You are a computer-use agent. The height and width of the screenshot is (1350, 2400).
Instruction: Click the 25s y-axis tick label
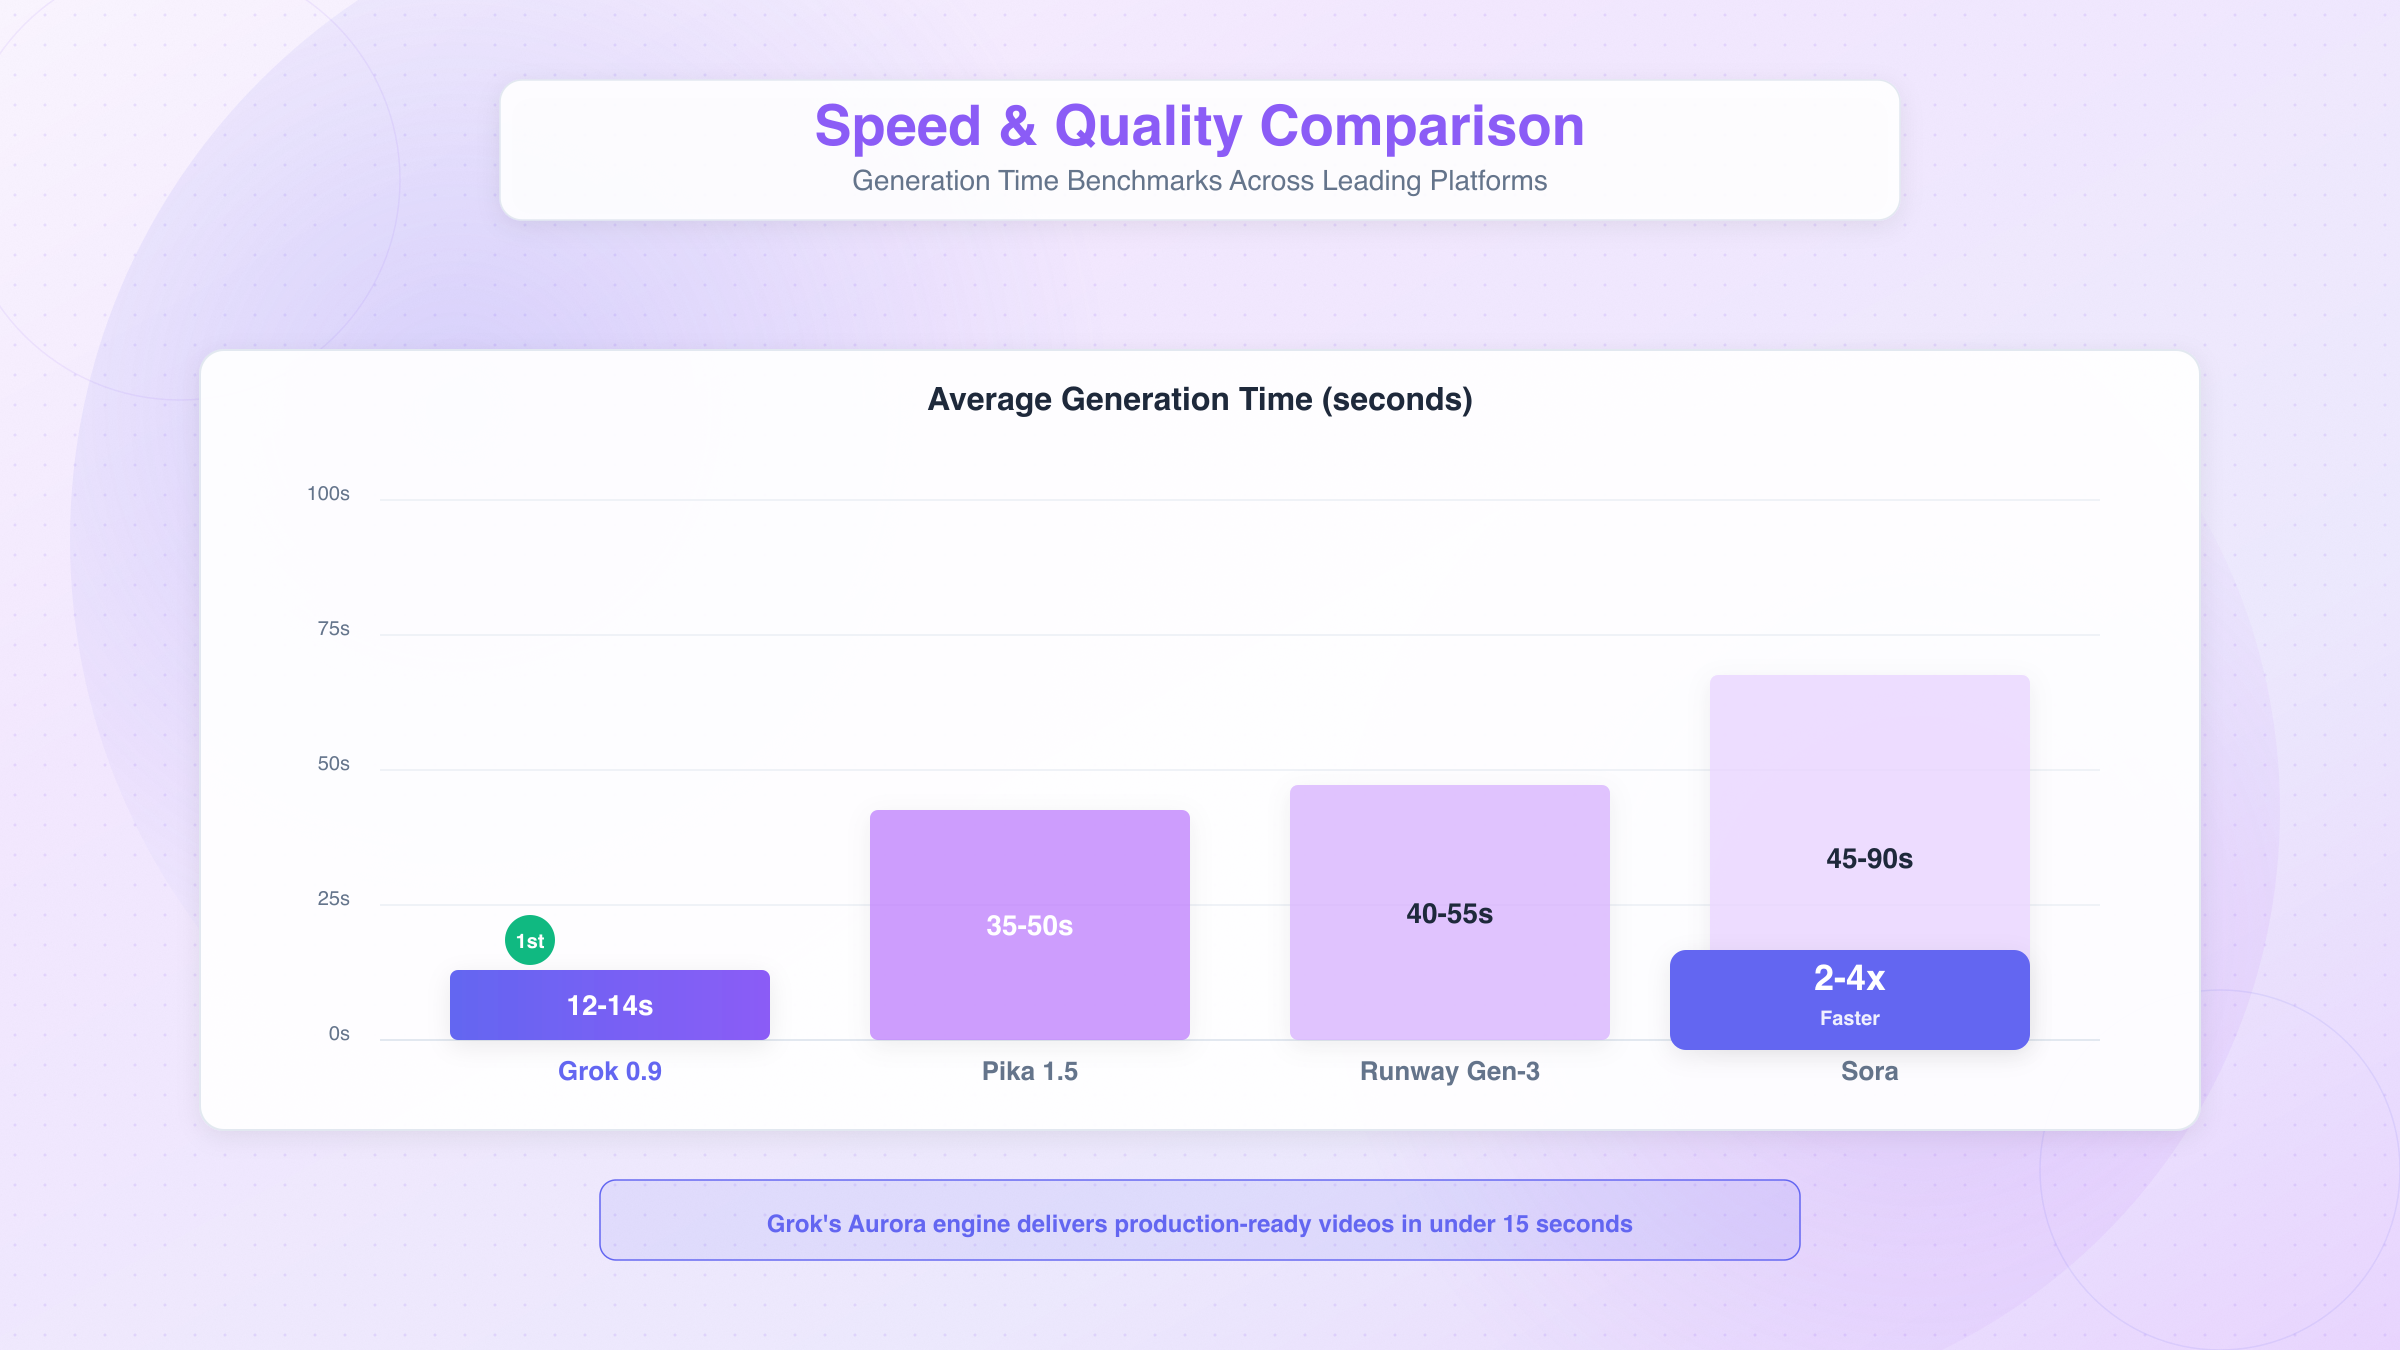point(333,898)
